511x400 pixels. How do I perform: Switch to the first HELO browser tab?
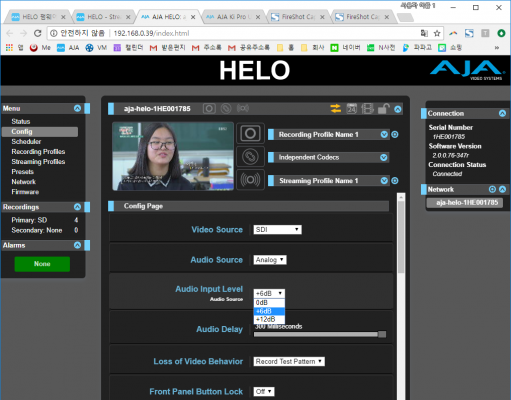click(x=38, y=17)
